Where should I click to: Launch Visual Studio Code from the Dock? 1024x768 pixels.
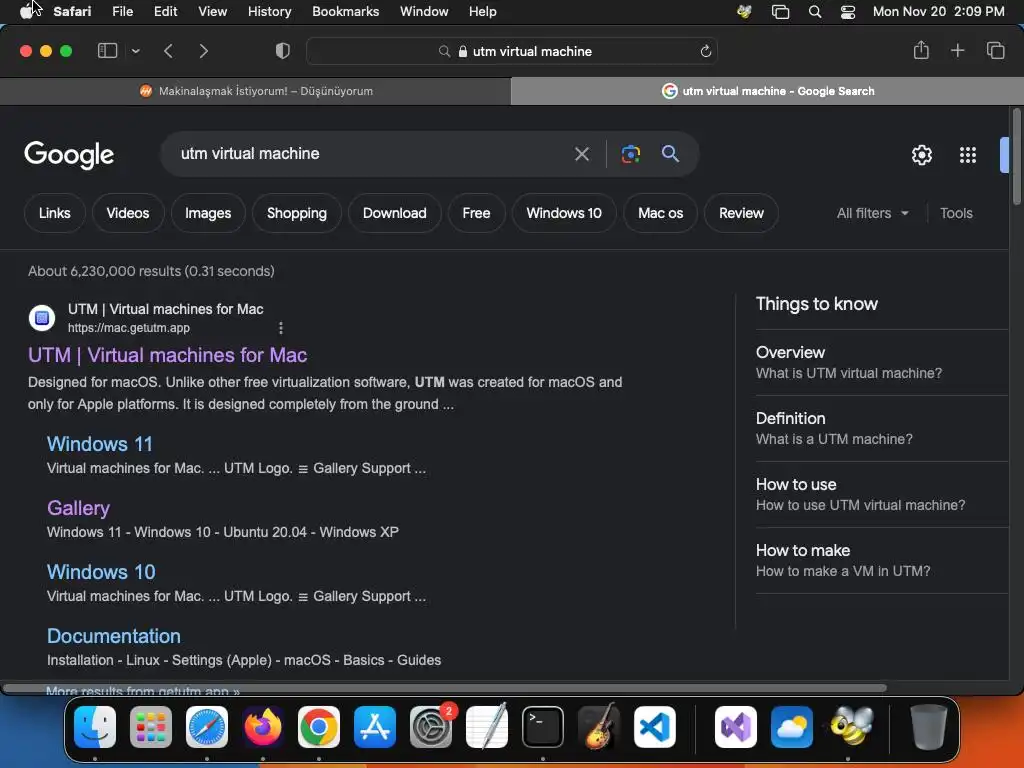654,726
